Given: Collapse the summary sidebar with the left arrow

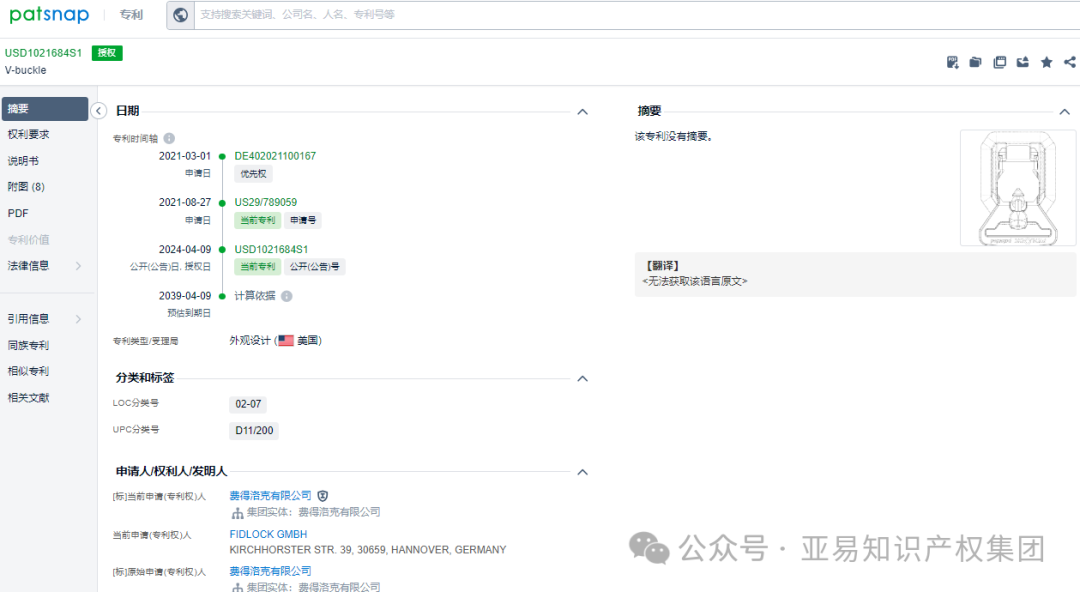Looking at the screenshot, I should (98, 111).
